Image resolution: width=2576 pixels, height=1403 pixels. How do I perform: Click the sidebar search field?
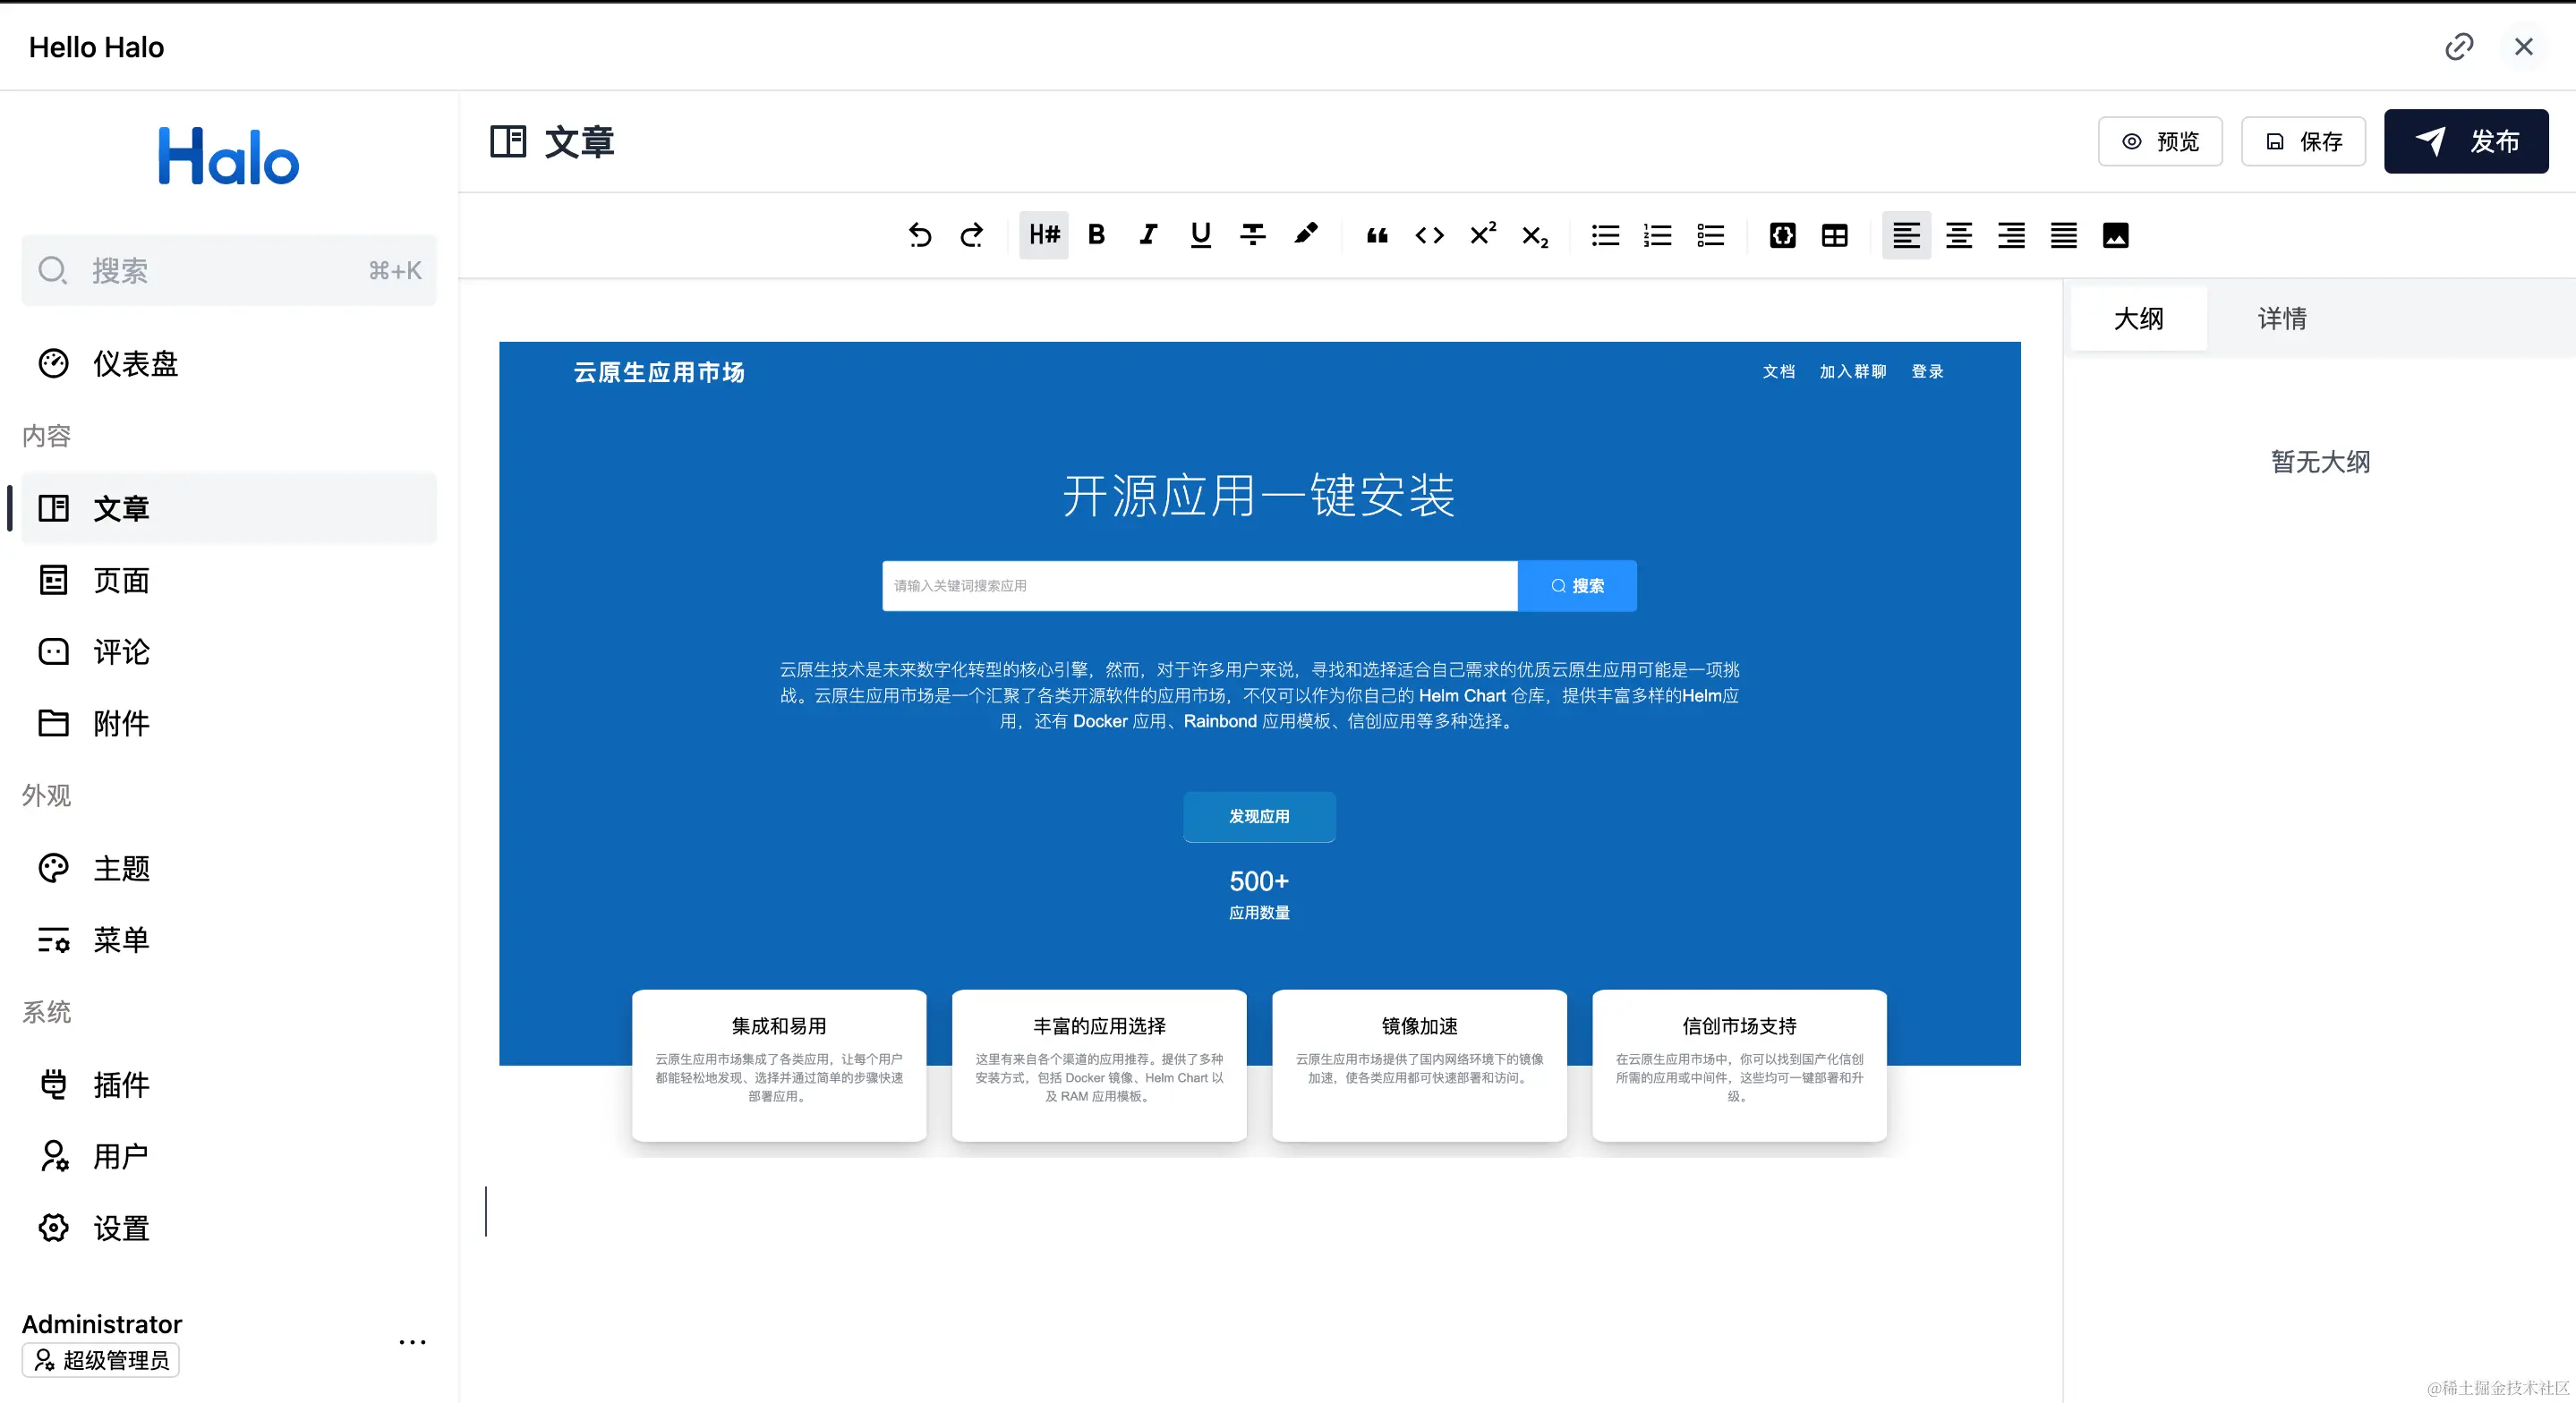(229, 270)
